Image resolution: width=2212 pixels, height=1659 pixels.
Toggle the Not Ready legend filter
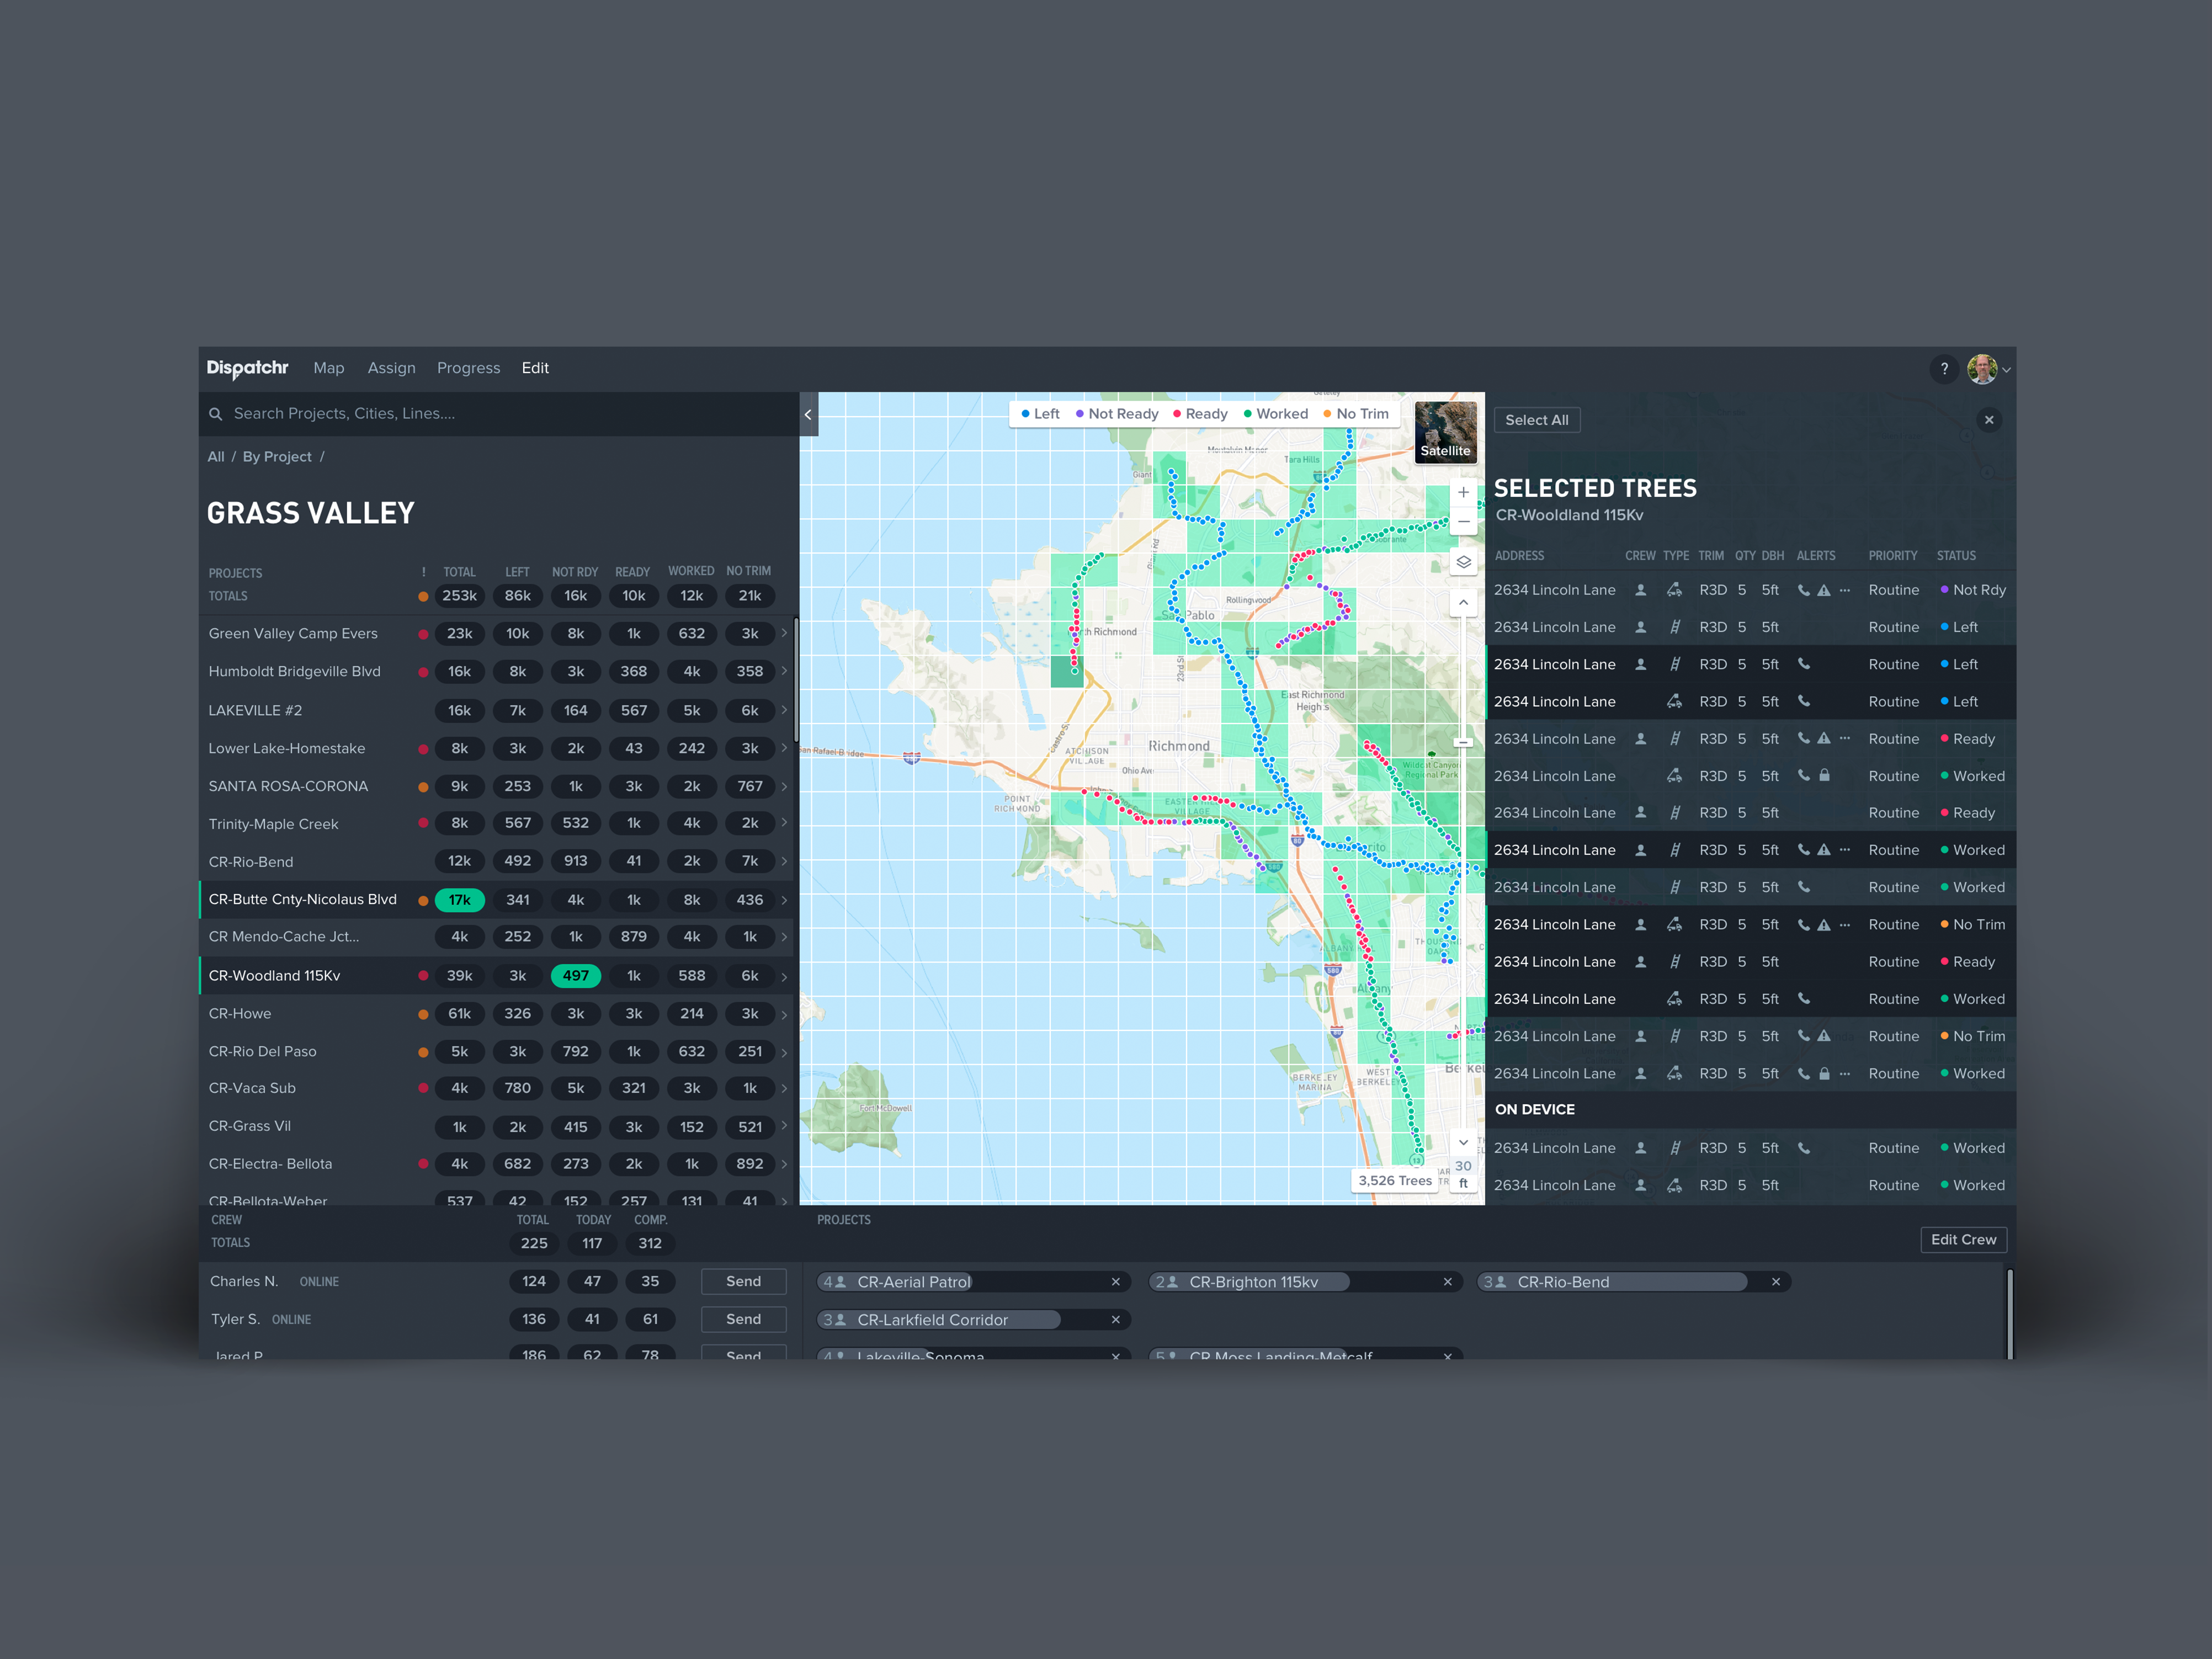click(1116, 414)
